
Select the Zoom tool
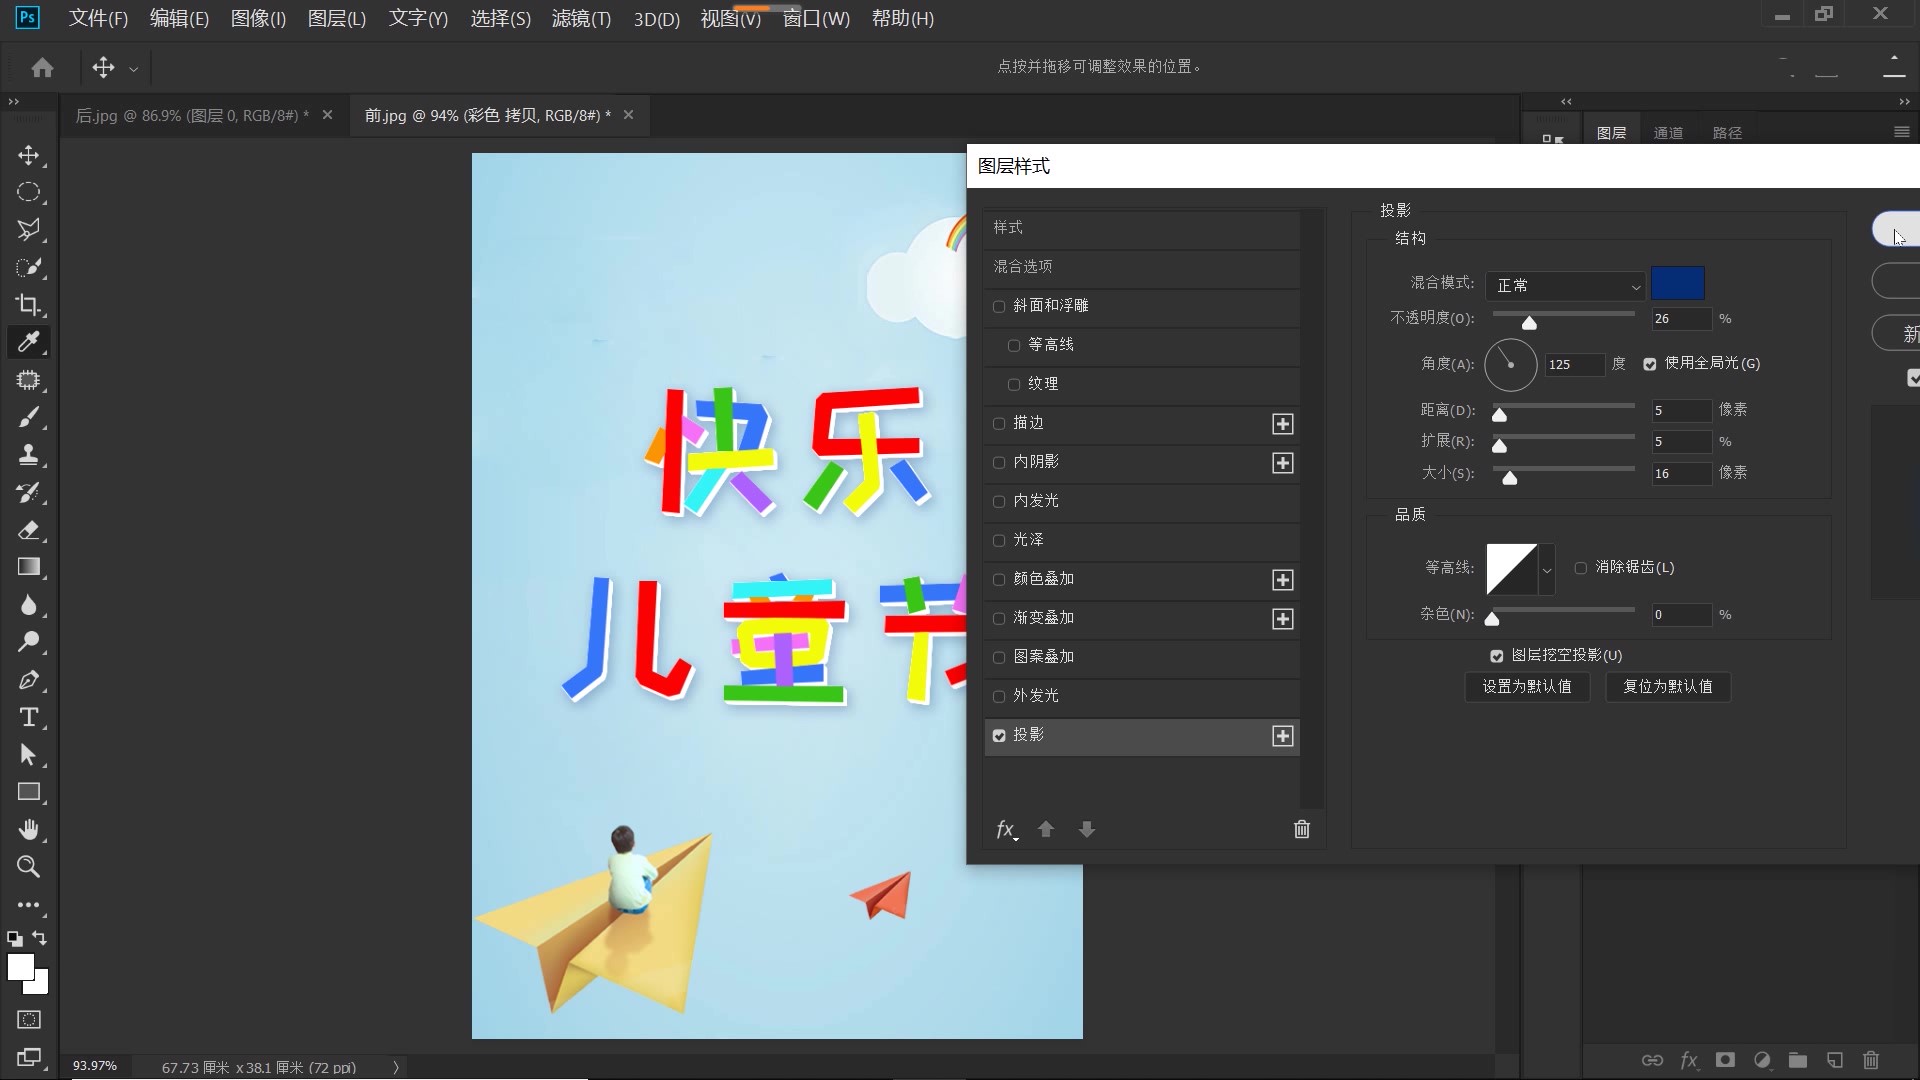click(x=28, y=867)
